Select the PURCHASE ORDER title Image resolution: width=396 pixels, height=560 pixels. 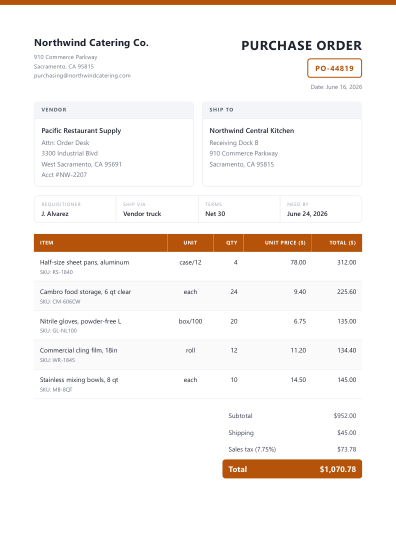(301, 46)
